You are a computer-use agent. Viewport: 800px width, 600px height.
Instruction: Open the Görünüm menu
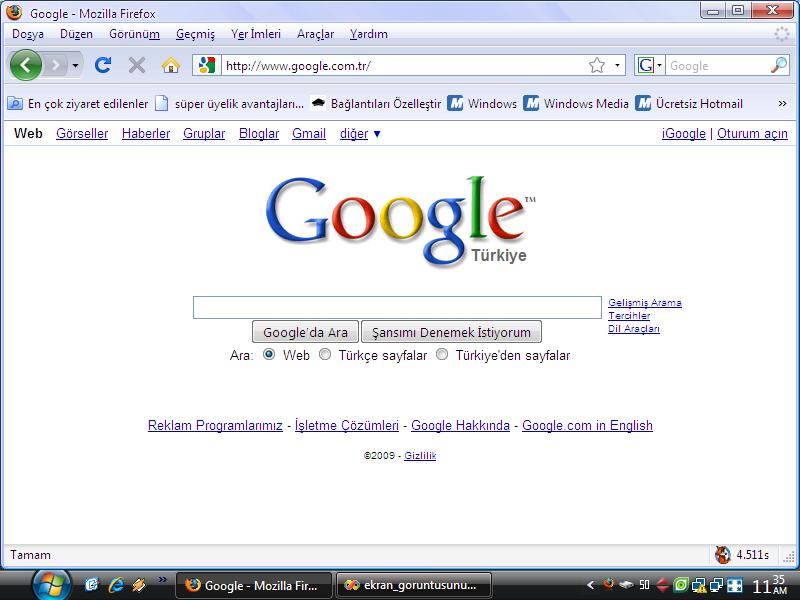click(x=134, y=34)
